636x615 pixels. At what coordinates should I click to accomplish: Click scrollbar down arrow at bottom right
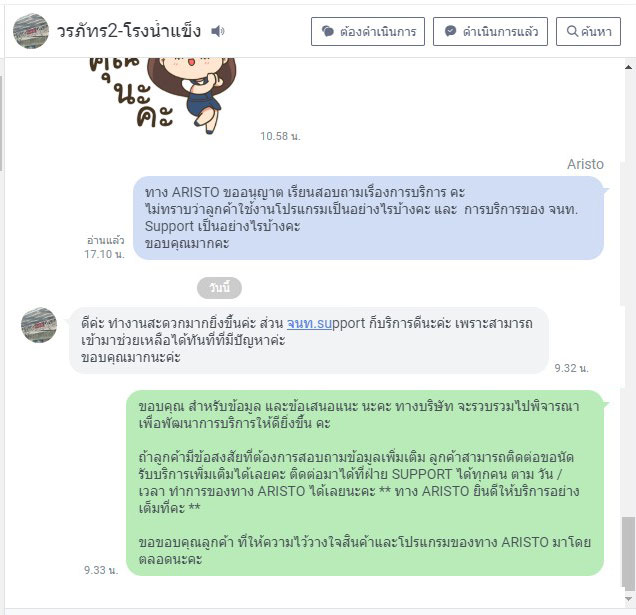click(x=629, y=599)
